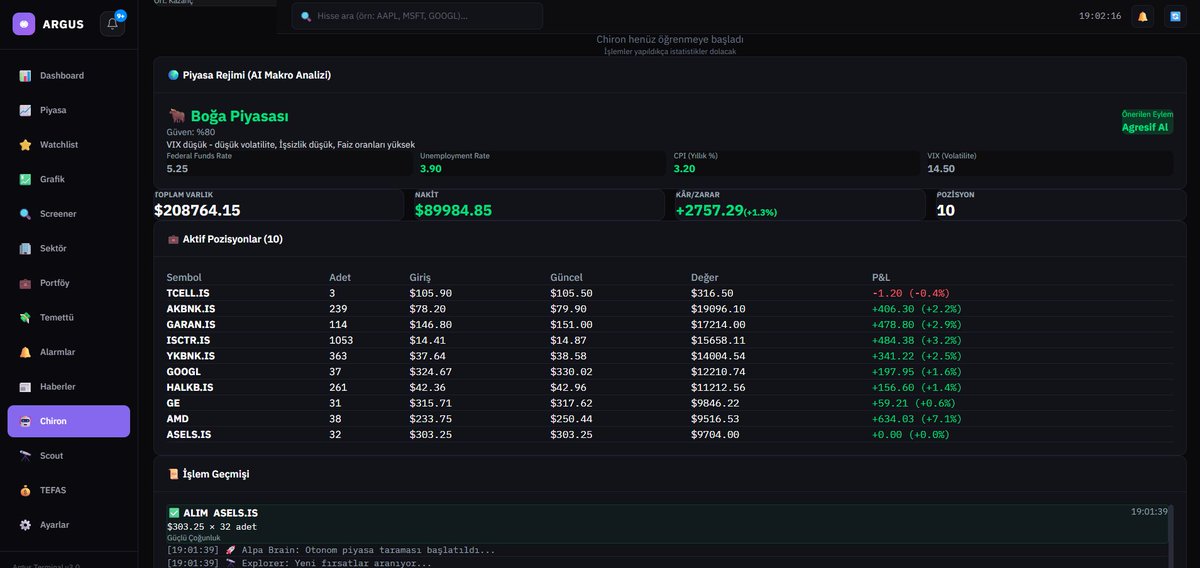Open TEFAS funds page

(68, 490)
